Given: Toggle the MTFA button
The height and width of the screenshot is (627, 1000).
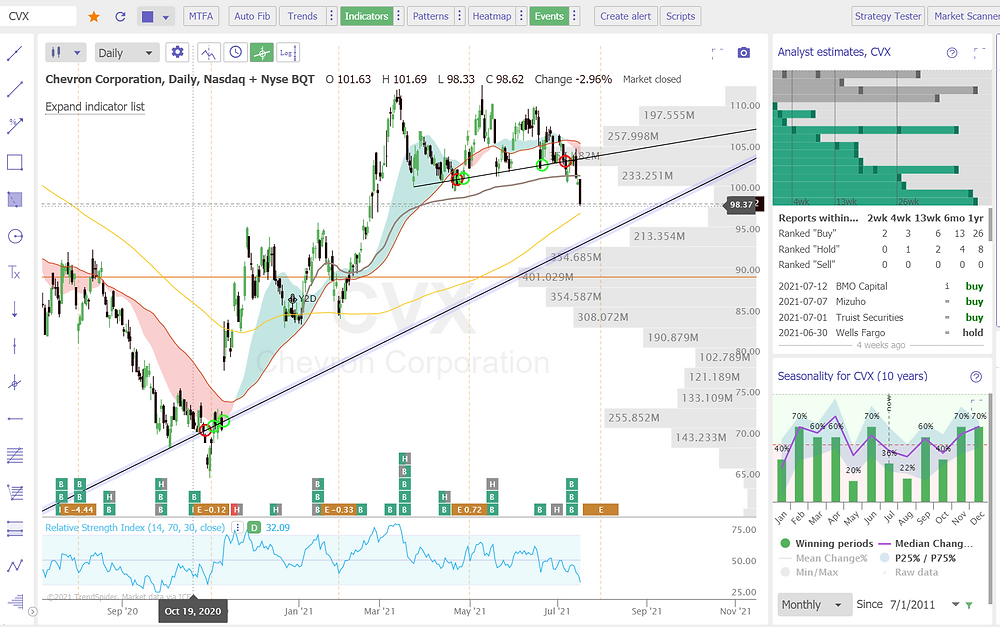Looking at the screenshot, I should tap(201, 17).
